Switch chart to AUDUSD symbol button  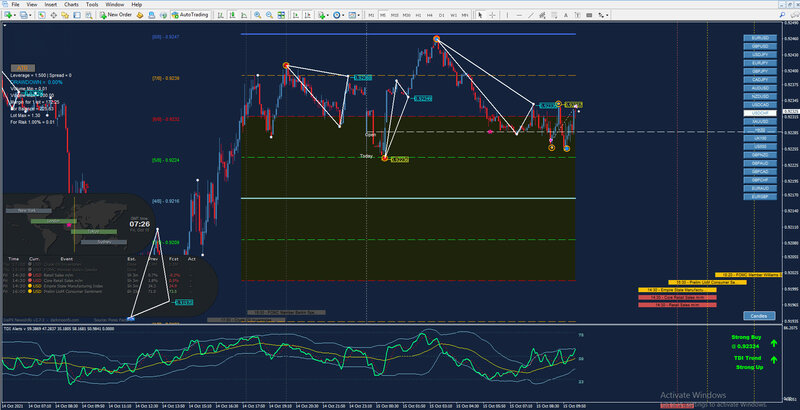[x=760, y=88]
